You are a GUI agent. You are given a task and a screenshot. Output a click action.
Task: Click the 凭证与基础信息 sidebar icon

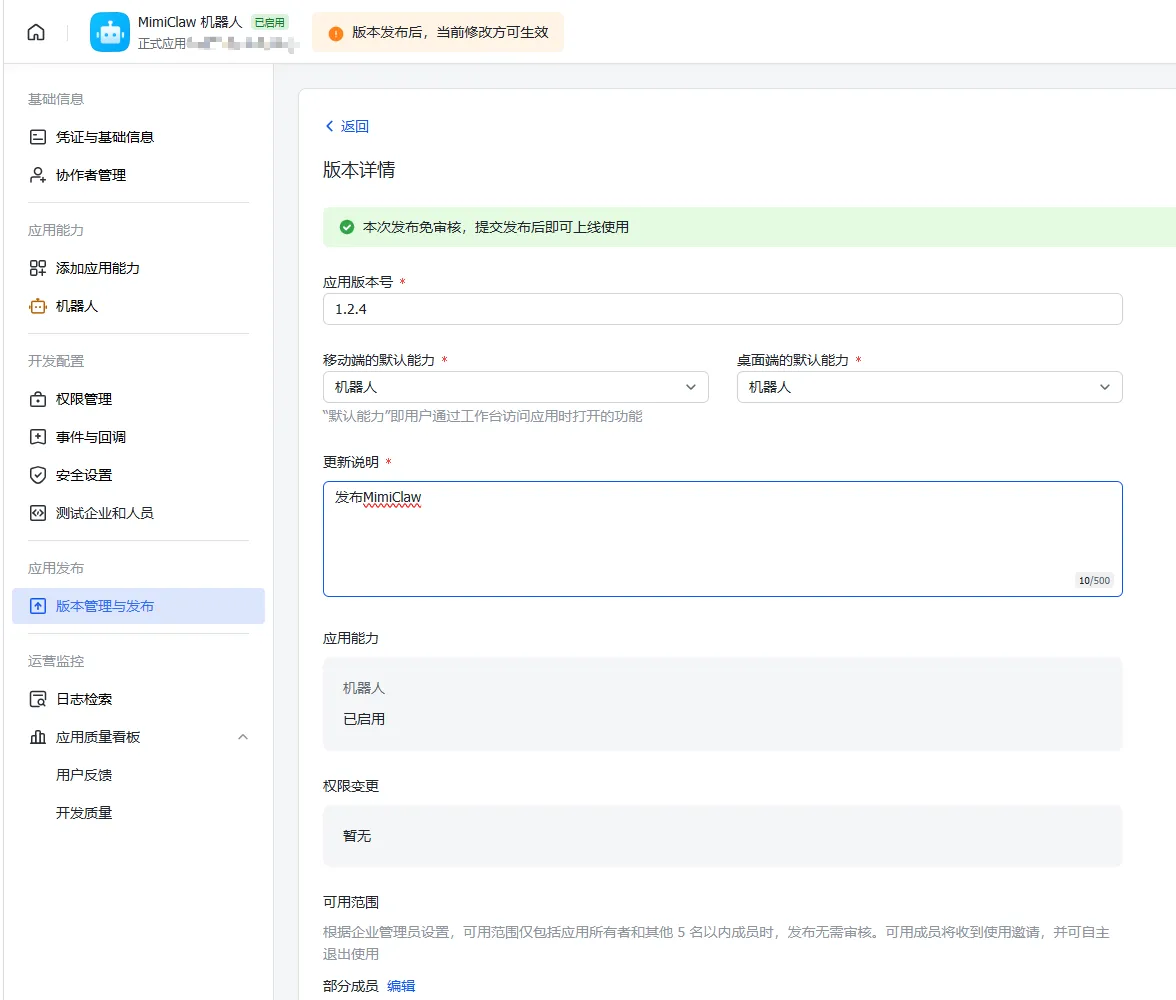tap(38, 137)
